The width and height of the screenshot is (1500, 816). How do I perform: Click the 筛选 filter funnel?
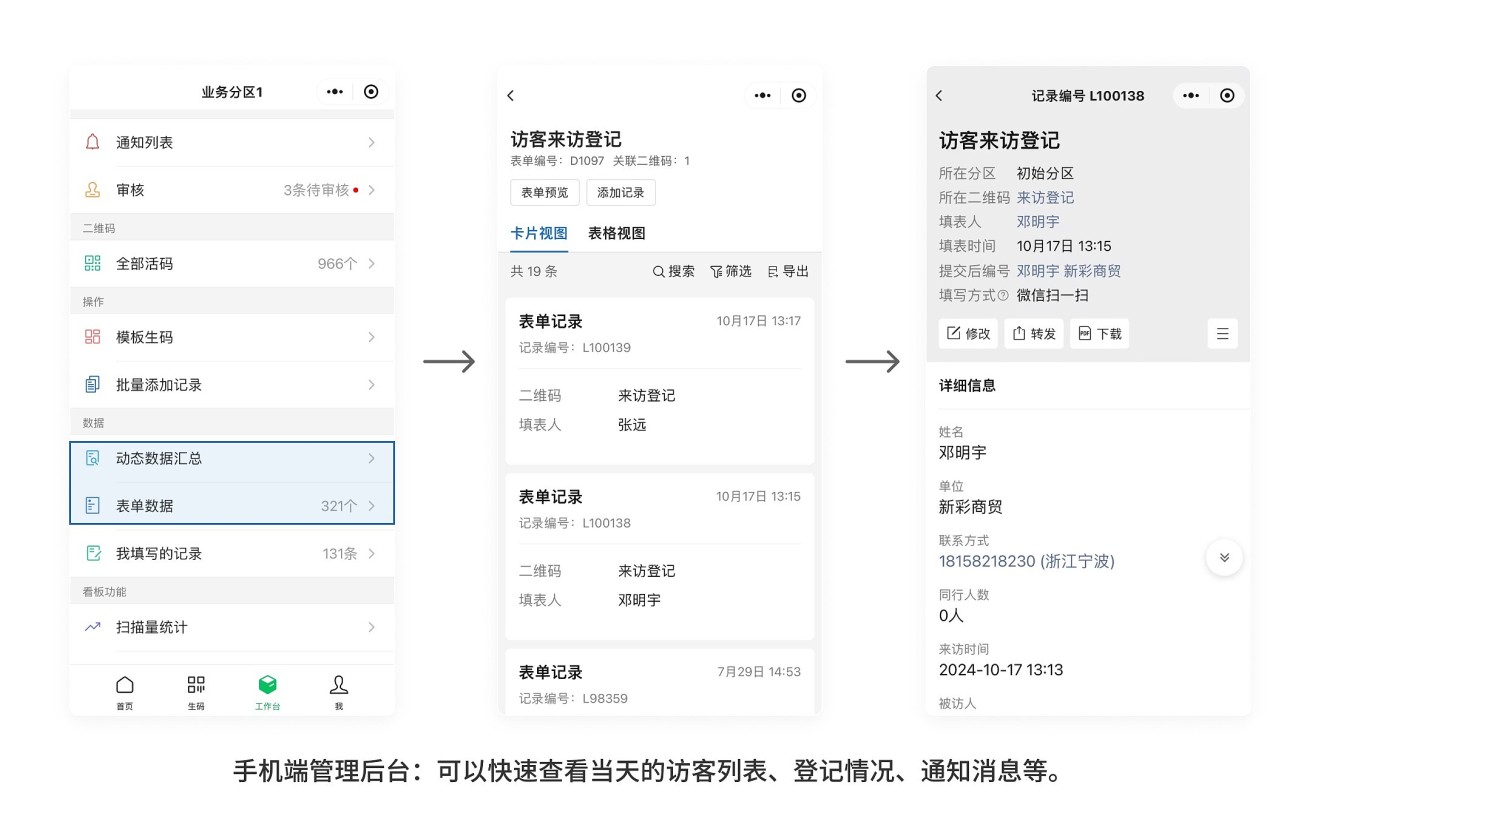(x=731, y=271)
